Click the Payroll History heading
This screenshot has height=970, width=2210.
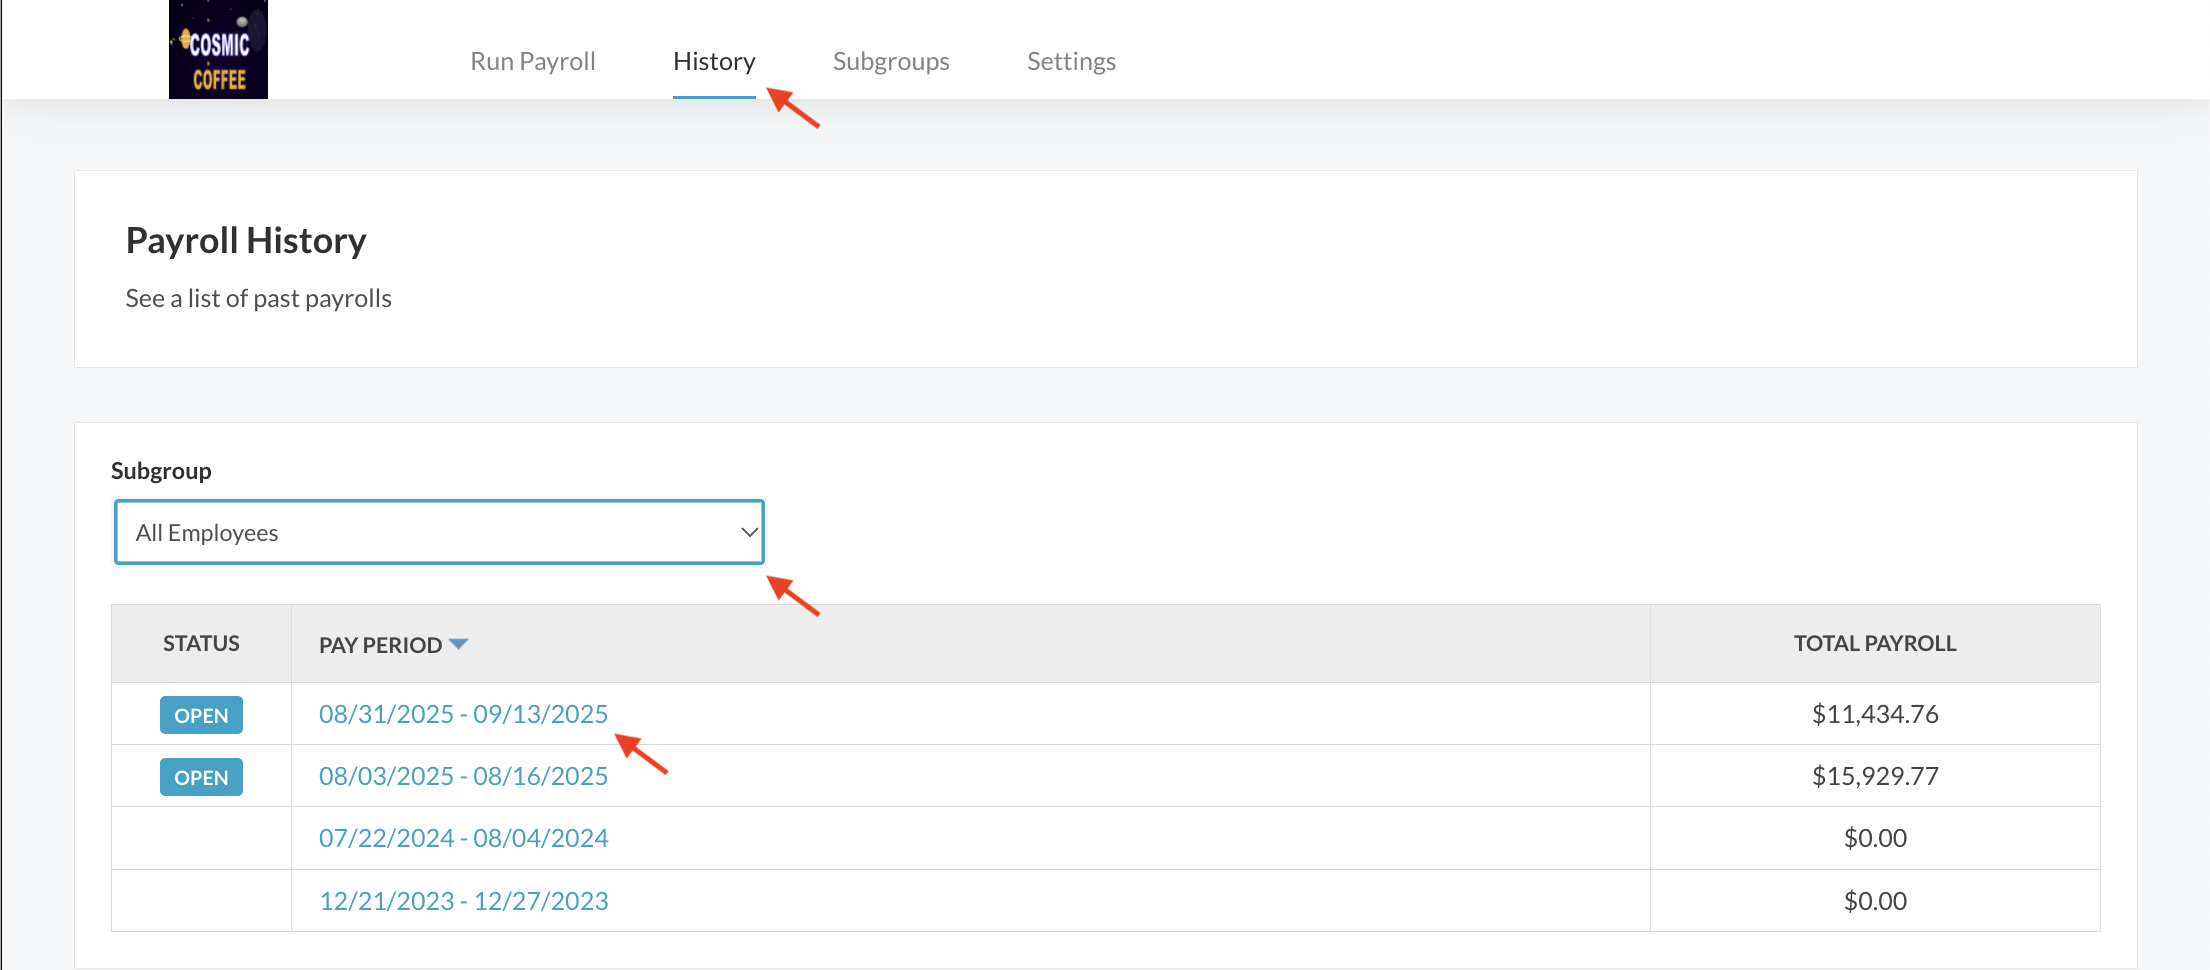coord(246,241)
